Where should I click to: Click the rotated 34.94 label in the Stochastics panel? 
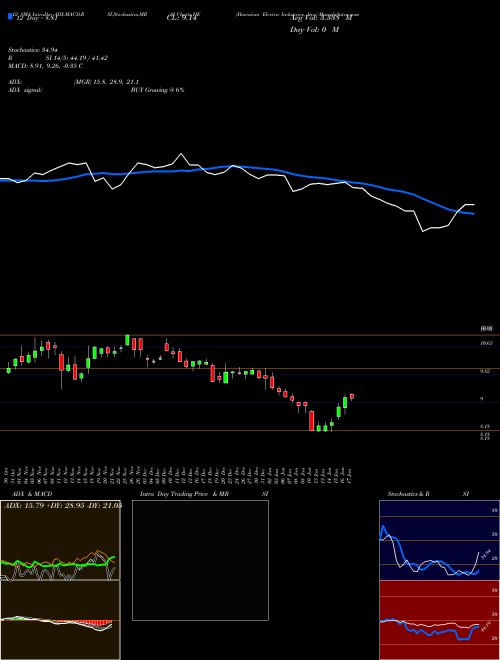486,555
